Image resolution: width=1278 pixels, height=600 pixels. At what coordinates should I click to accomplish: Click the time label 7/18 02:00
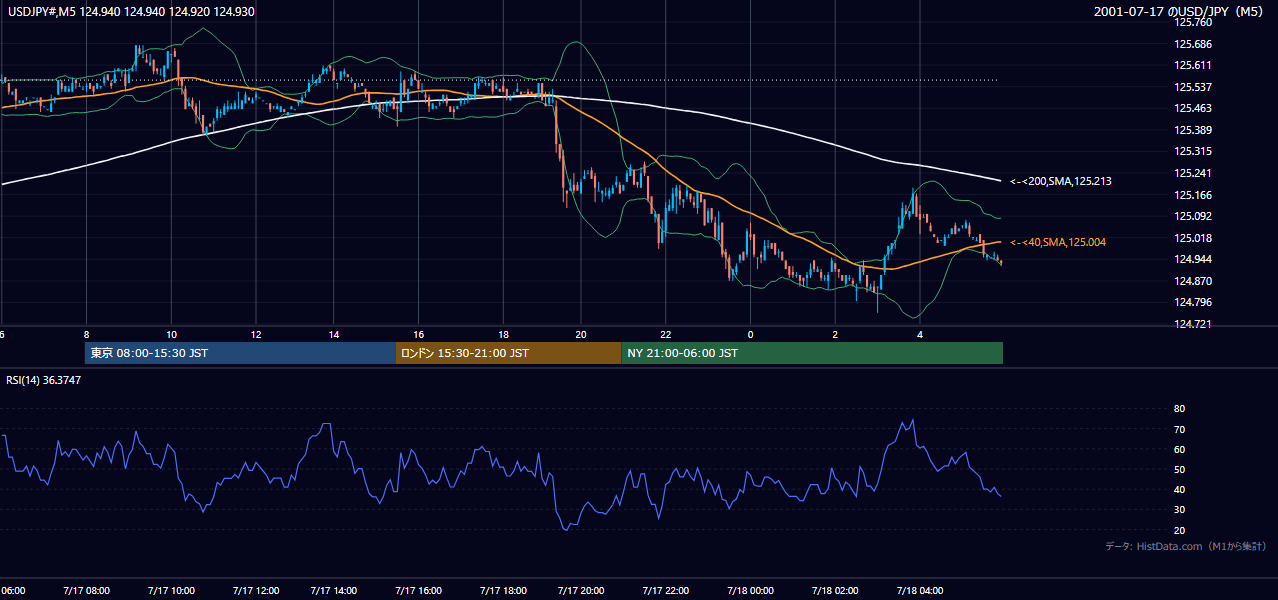tap(835, 591)
